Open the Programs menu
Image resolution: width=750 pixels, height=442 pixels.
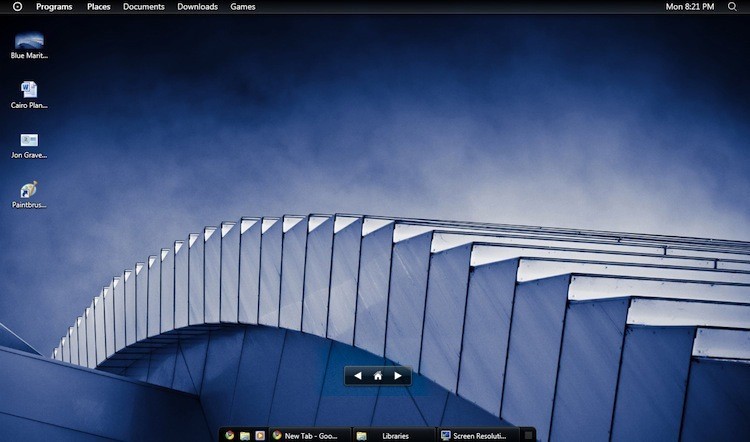coord(54,7)
